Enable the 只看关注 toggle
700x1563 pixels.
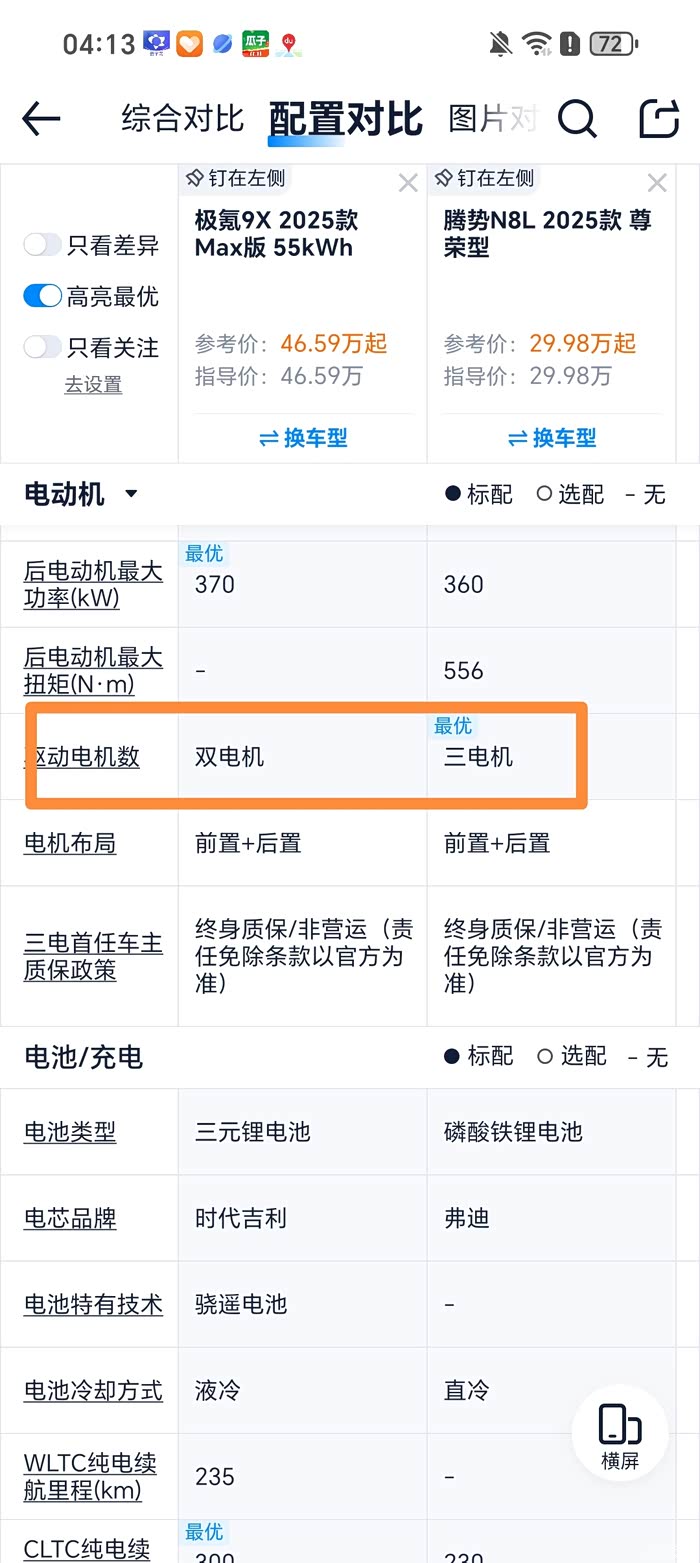click(43, 347)
